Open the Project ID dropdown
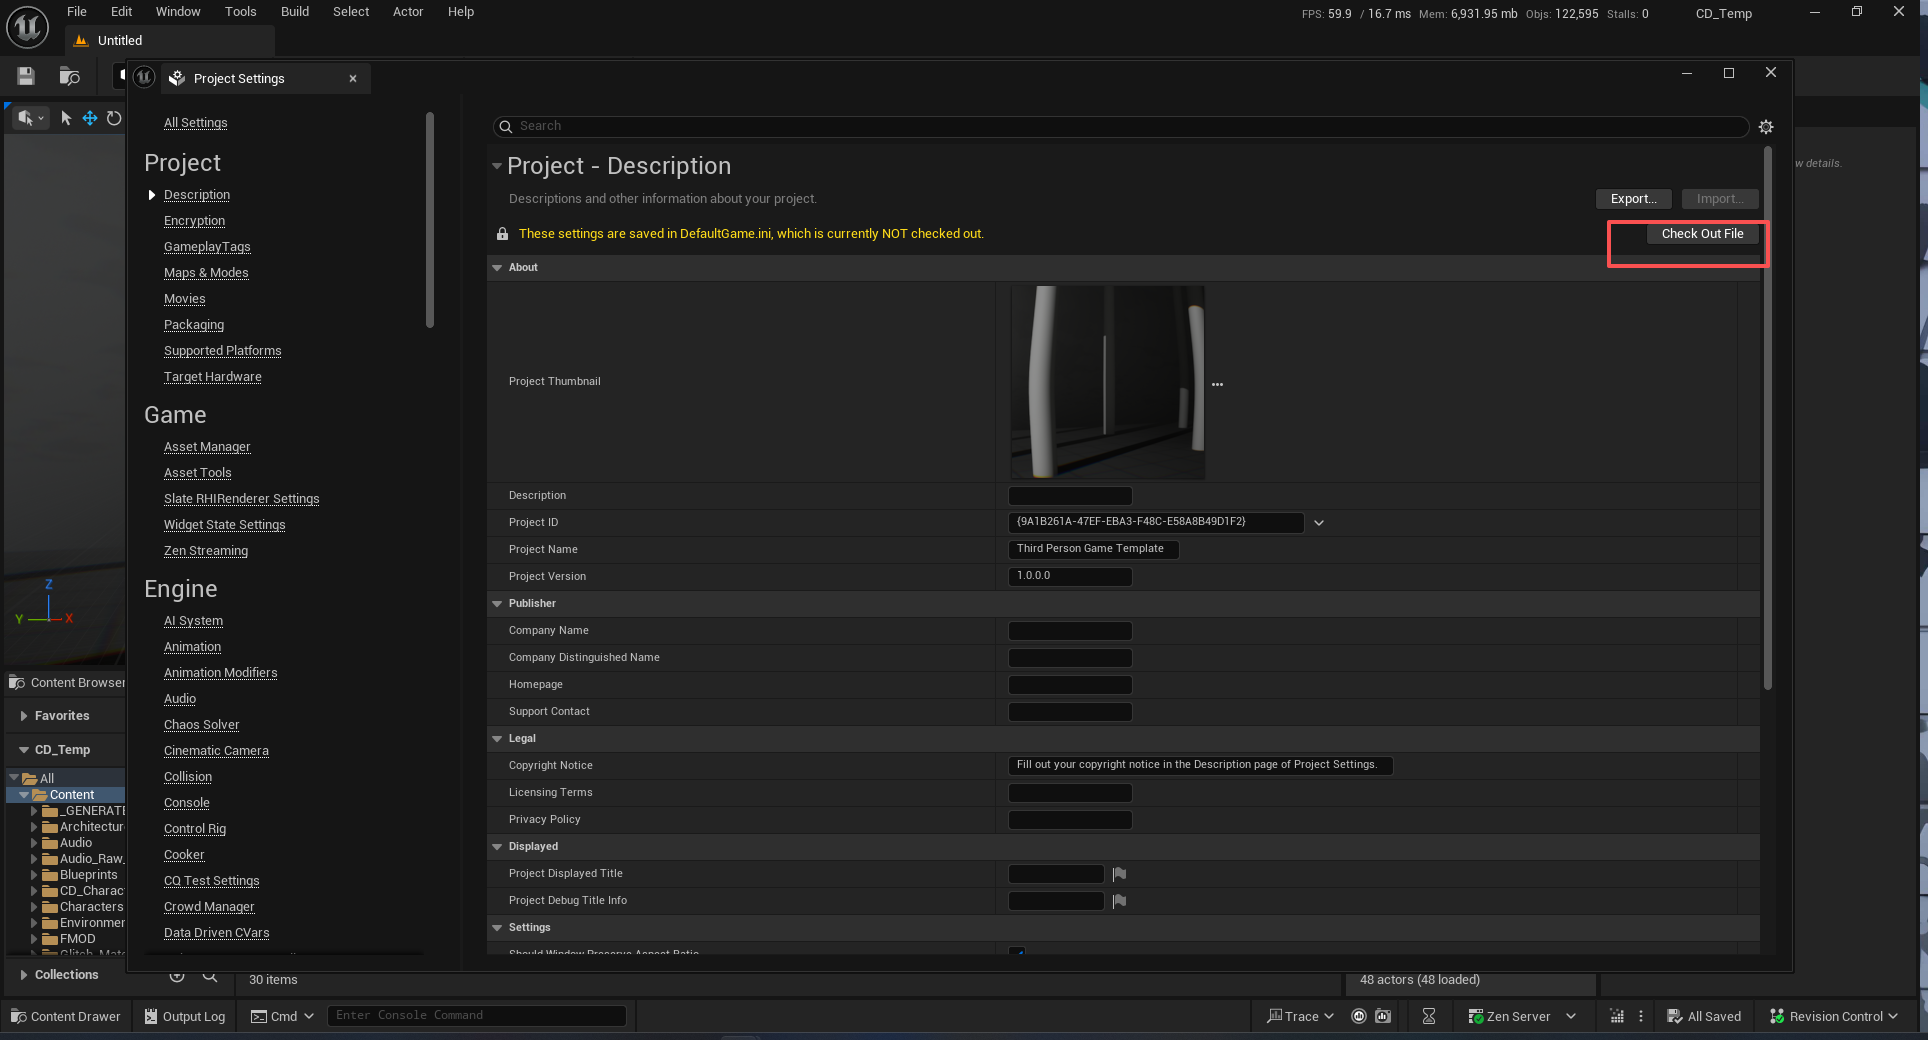The image size is (1928, 1040). point(1319,522)
